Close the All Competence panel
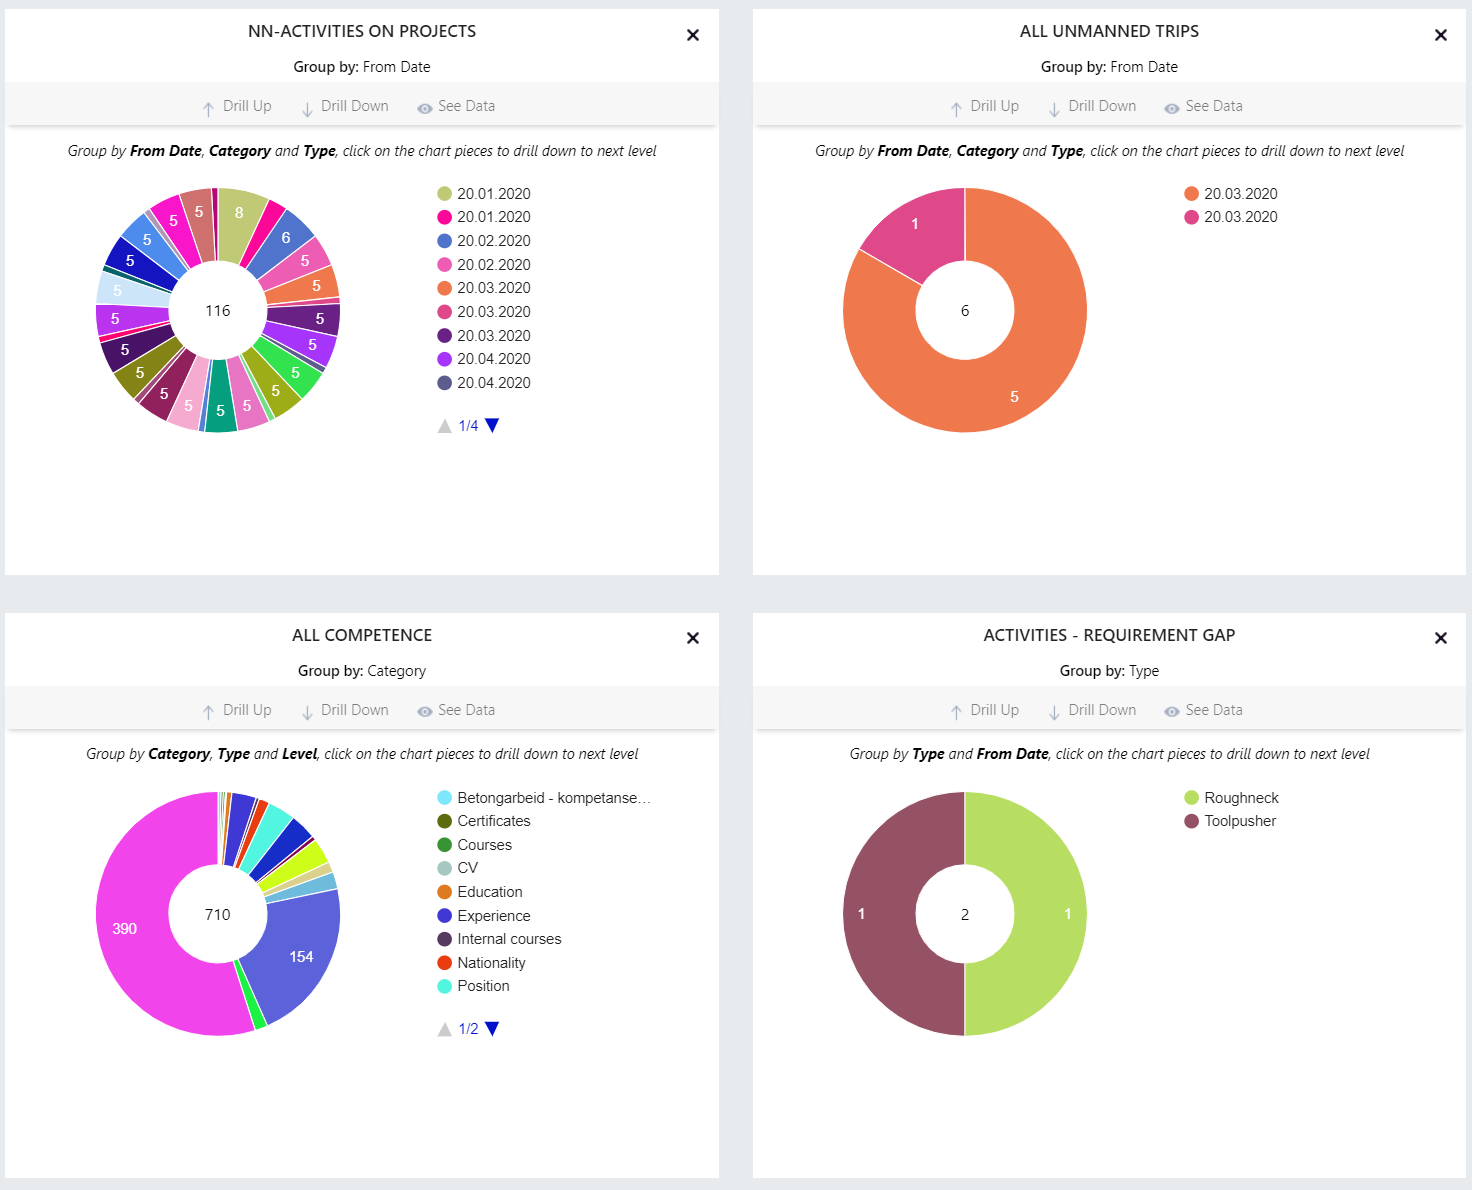The height and width of the screenshot is (1190, 1472). pyautogui.click(x=692, y=638)
